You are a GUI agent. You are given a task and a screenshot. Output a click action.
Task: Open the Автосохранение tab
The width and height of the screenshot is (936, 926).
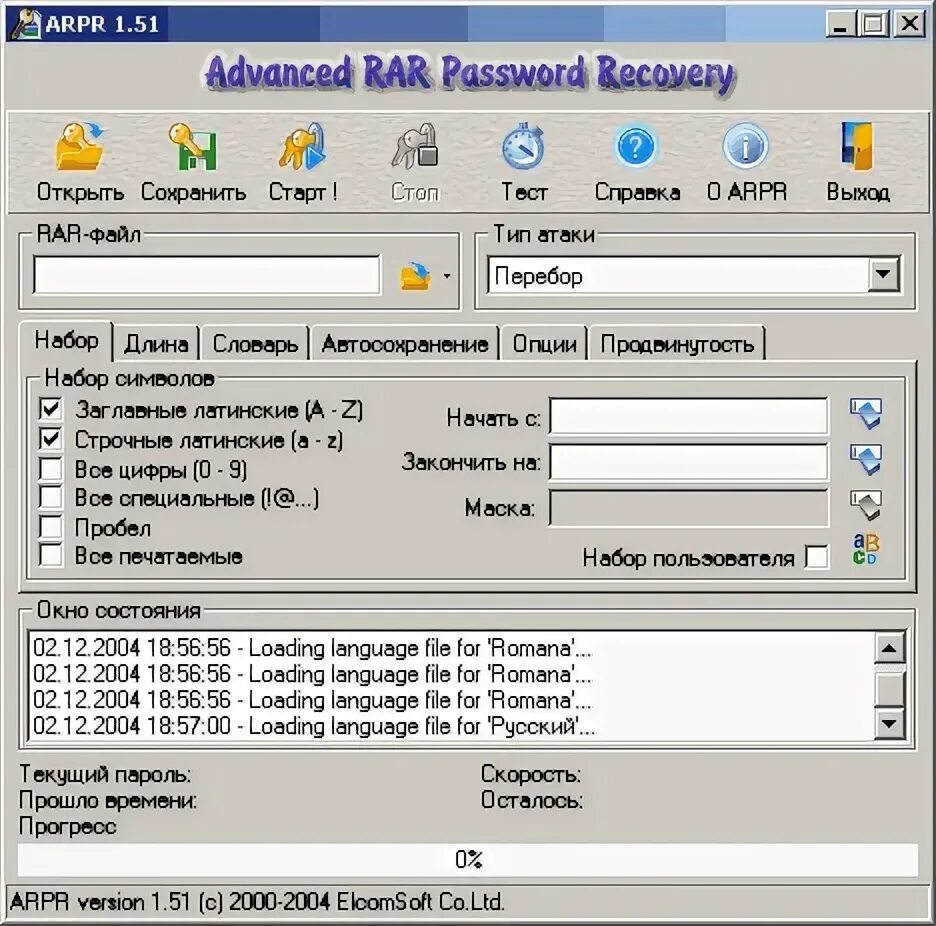pos(405,344)
